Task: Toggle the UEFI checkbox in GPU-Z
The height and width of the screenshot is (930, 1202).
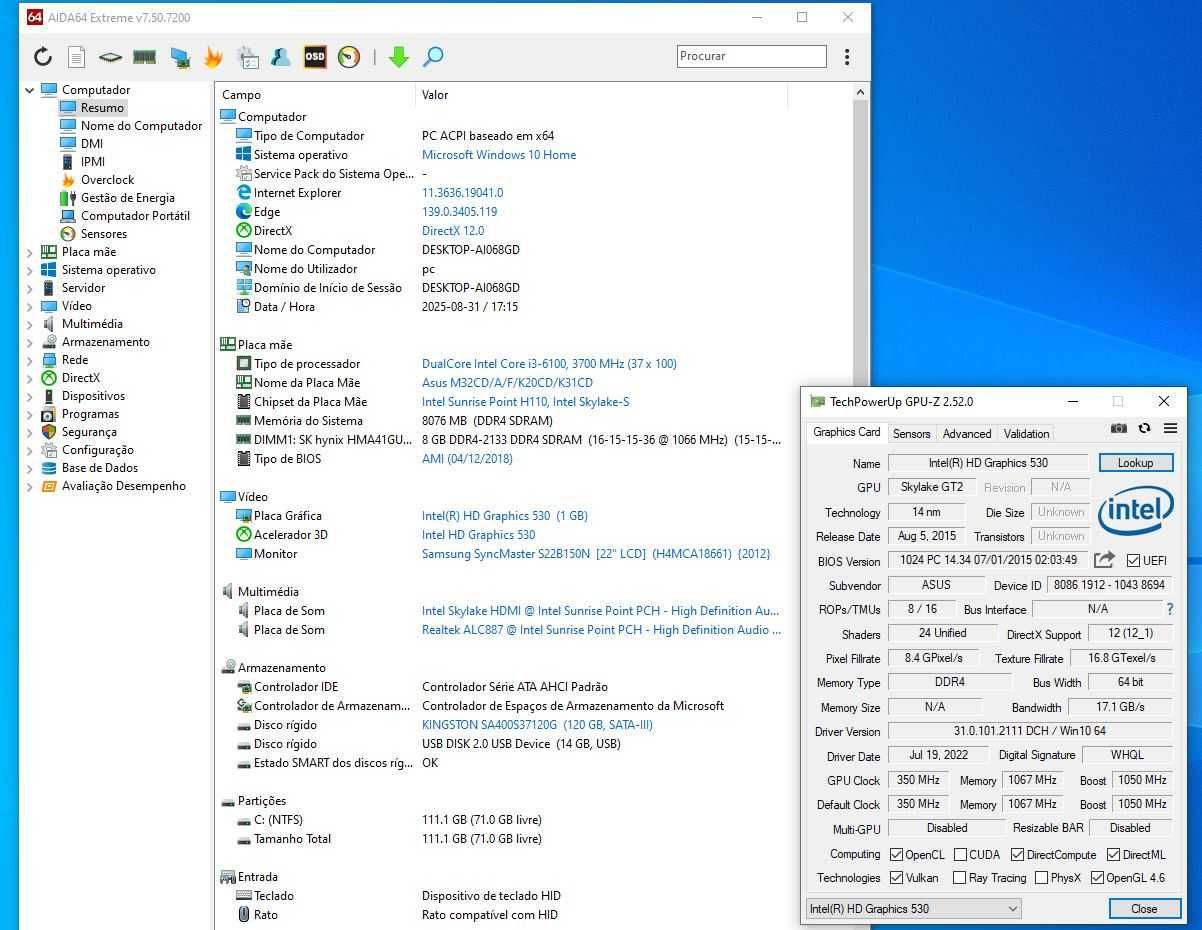Action: click(x=1133, y=561)
